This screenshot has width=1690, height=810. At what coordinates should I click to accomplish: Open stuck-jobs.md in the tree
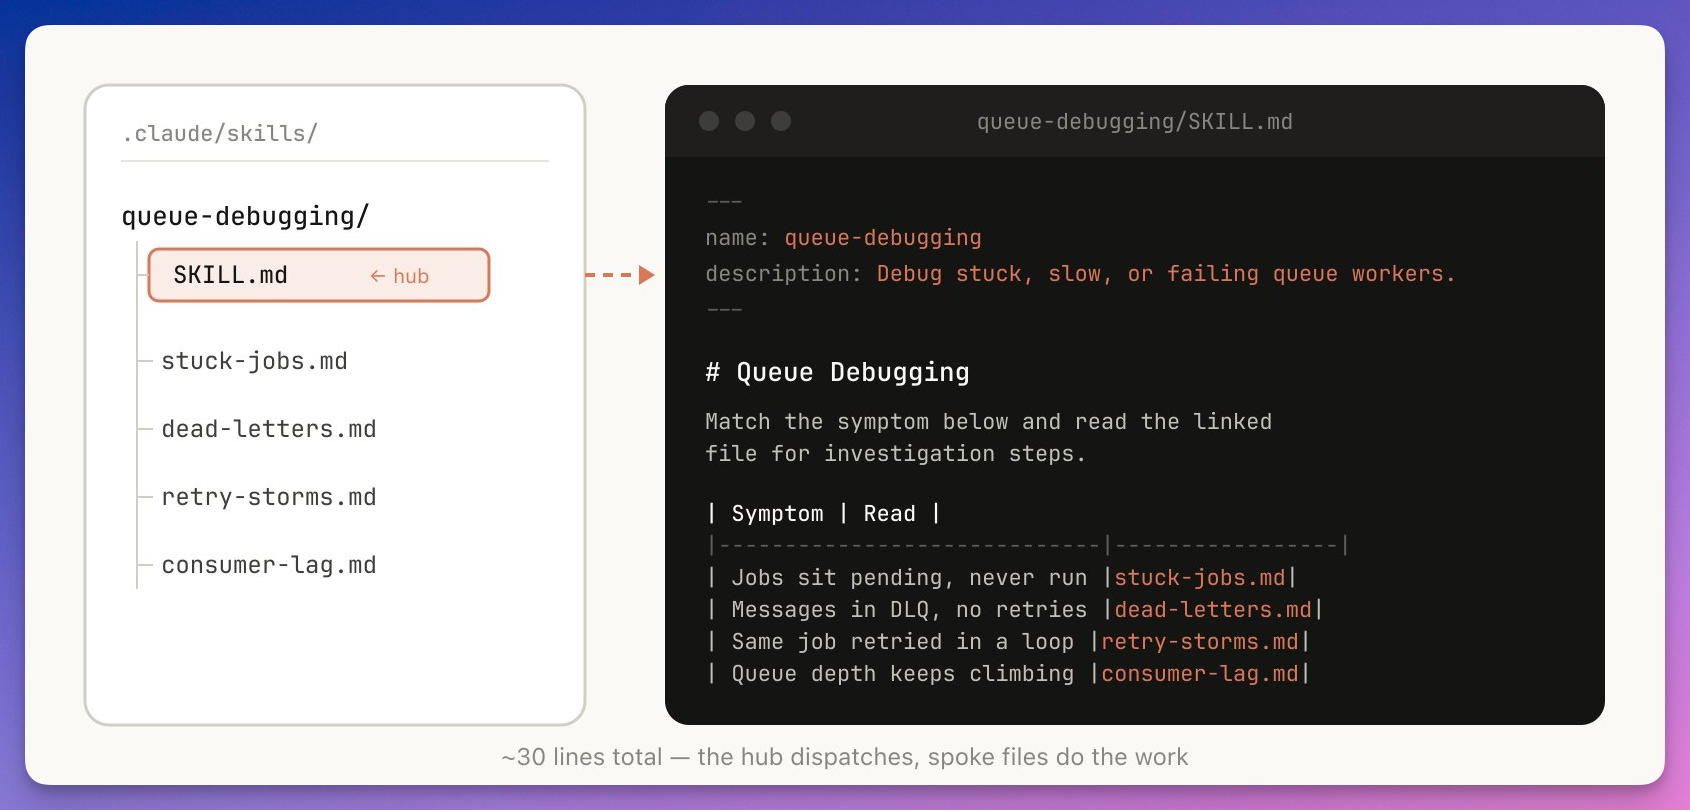pyautogui.click(x=254, y=361)
